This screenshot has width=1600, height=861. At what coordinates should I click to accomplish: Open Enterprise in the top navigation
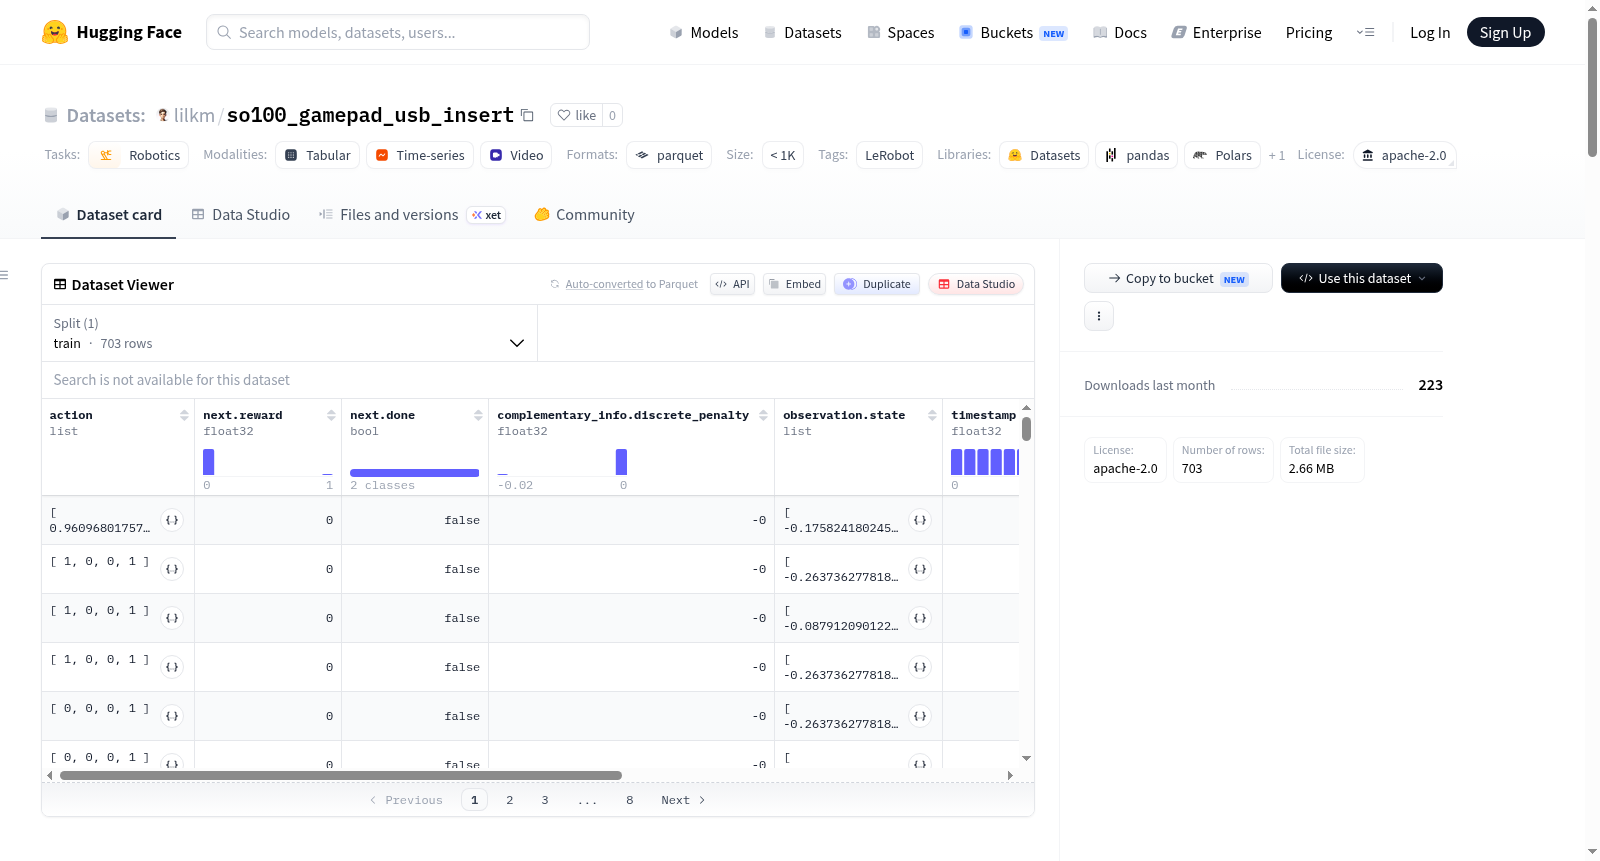(1216, 32)
